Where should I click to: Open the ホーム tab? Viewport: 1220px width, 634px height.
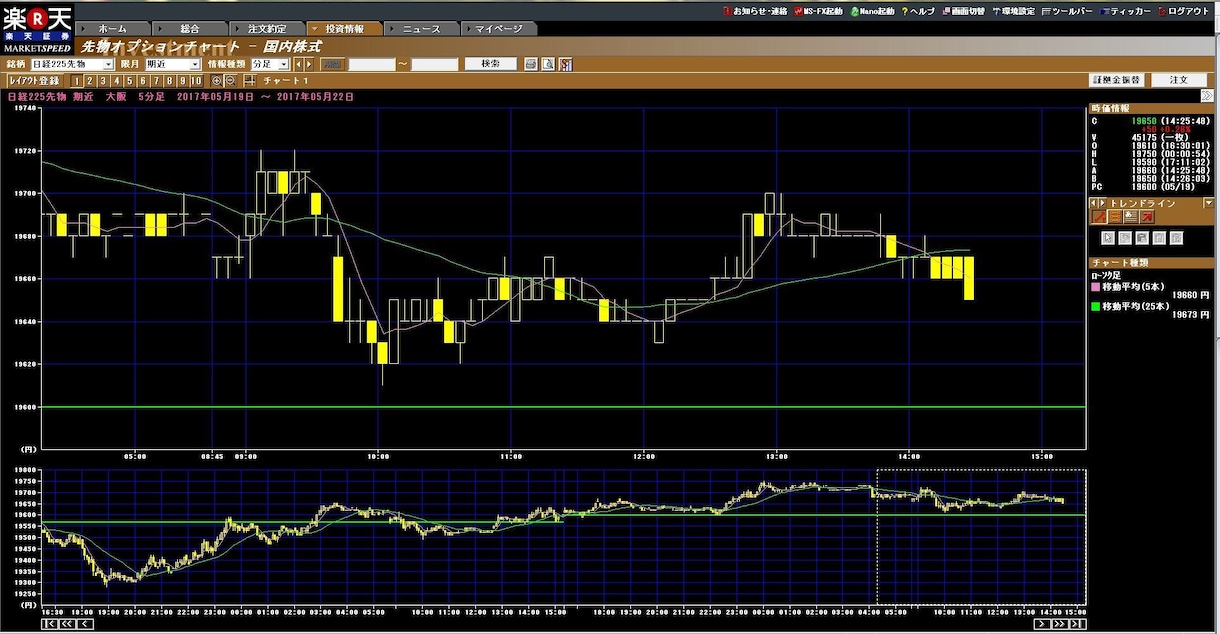113,29
